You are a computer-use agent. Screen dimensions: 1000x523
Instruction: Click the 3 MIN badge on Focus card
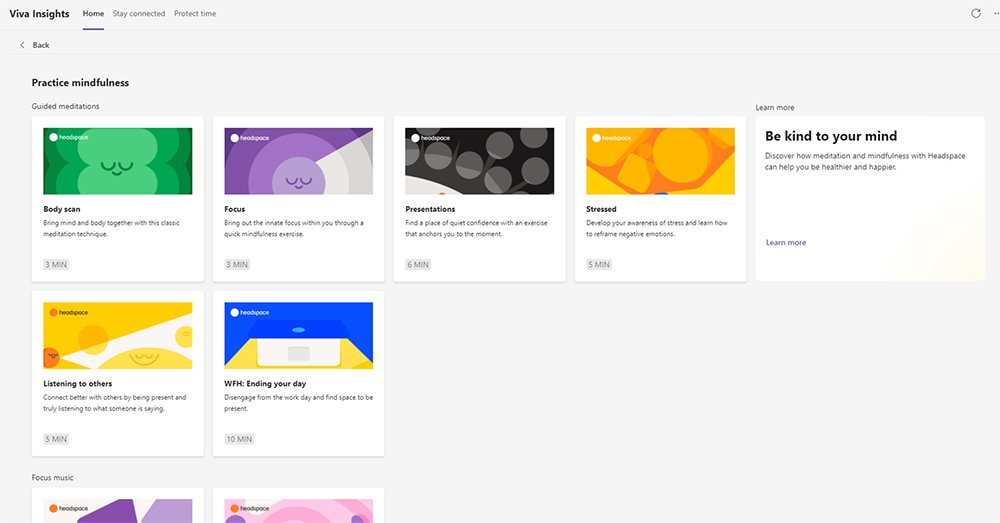[237, 265]
